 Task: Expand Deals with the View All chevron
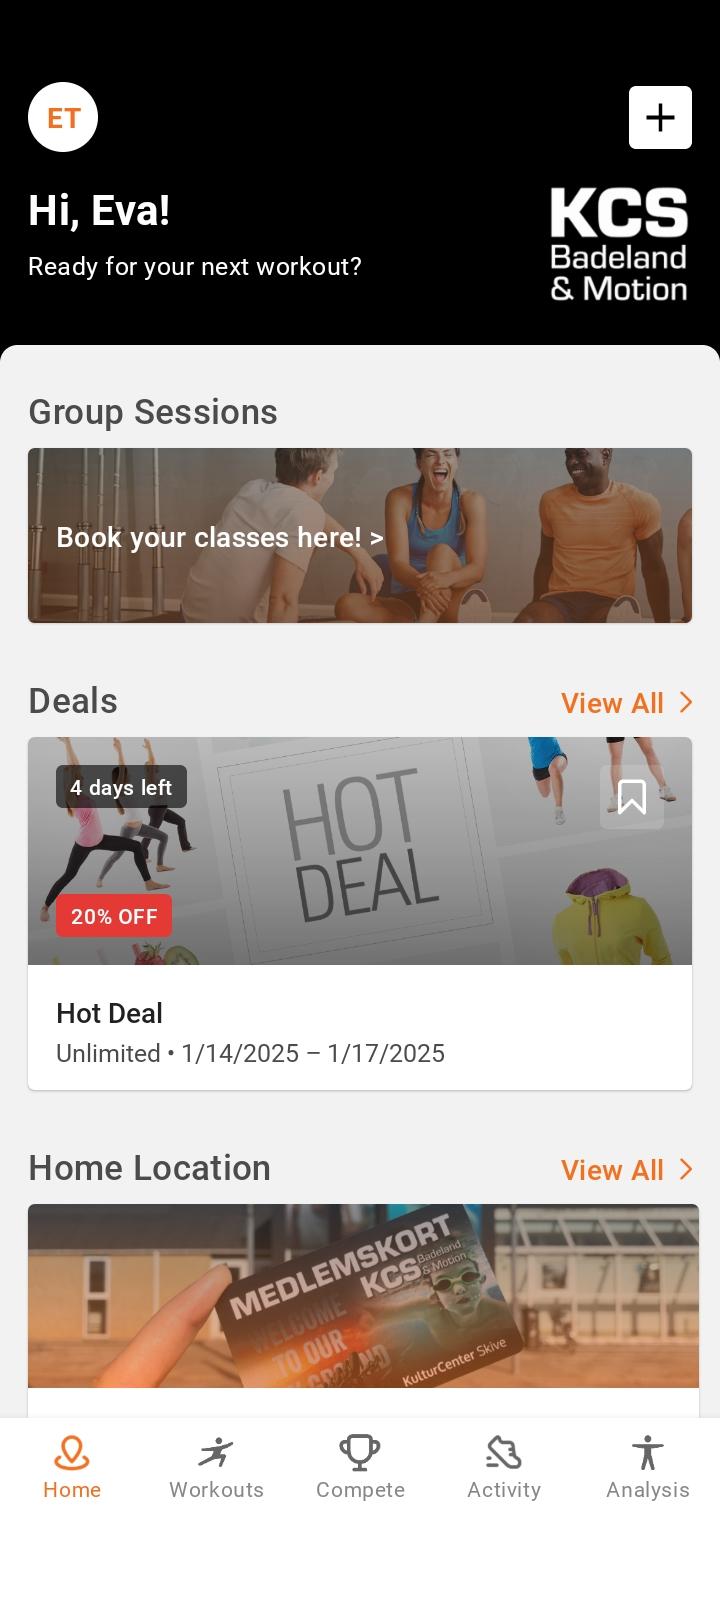pos(686,702)
